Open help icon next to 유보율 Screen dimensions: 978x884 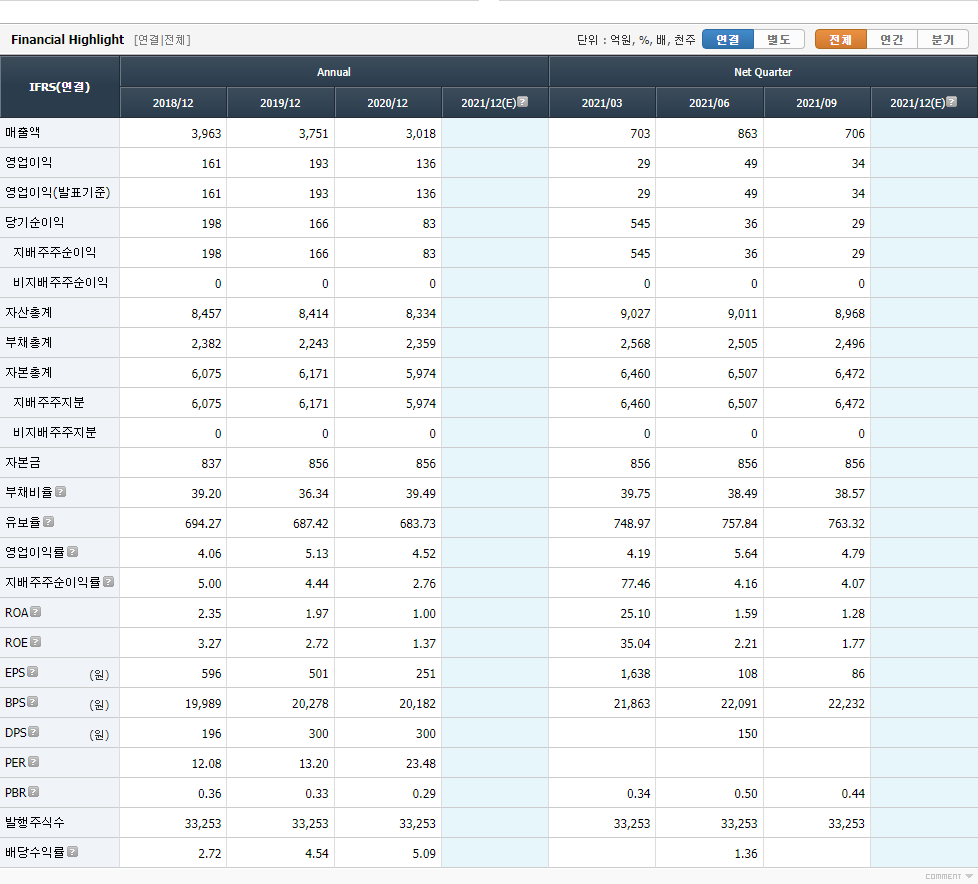49,522
